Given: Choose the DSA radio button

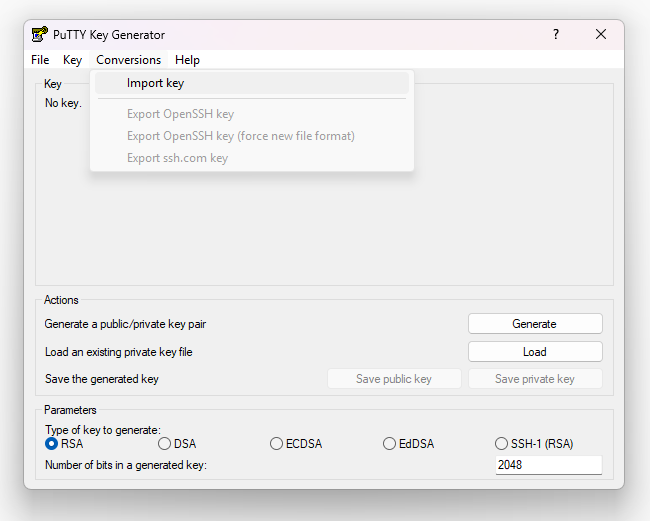Looking at the screenshot, I should click(x=164, y=444).
